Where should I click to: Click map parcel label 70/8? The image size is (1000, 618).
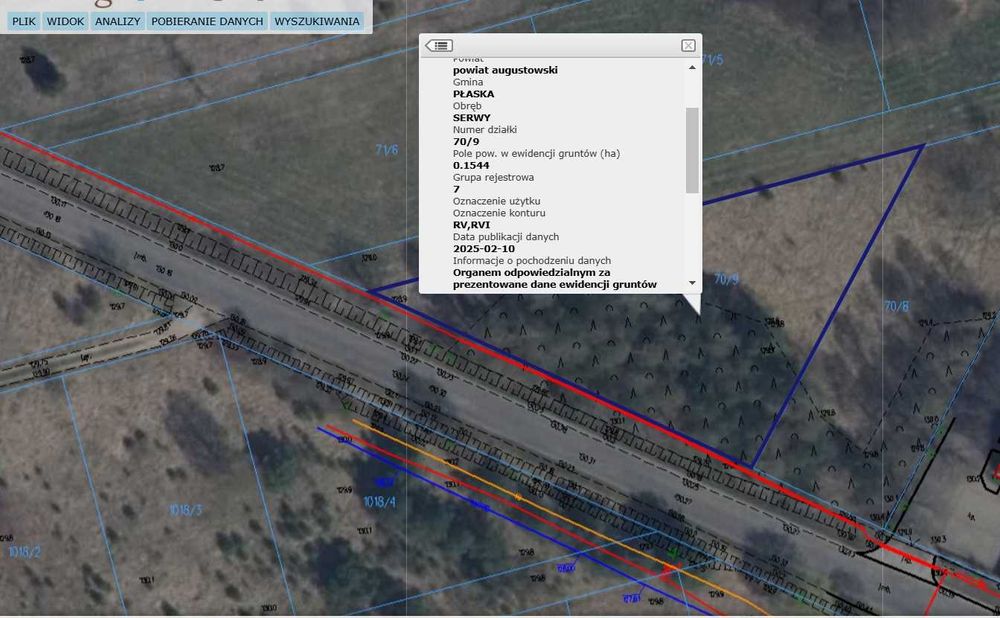click(897, 307)
